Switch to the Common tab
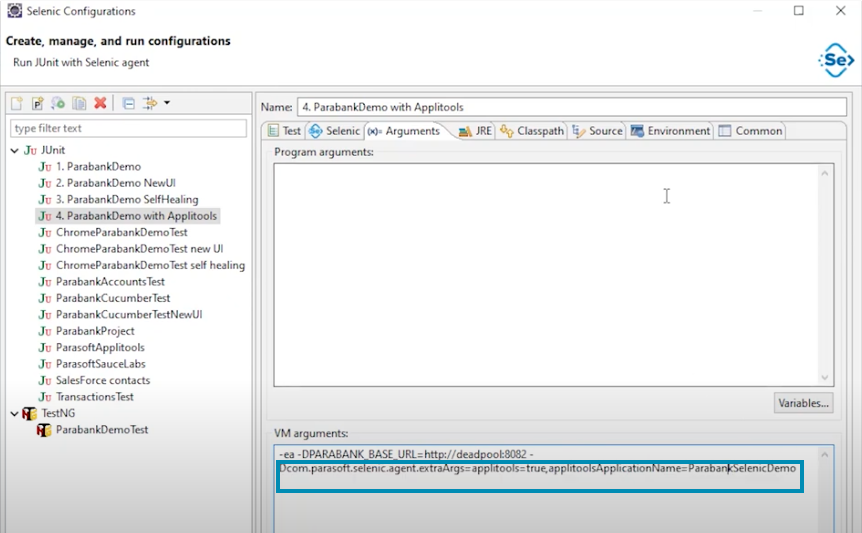This screenshot has height=533, width=862. pos(750,131)
